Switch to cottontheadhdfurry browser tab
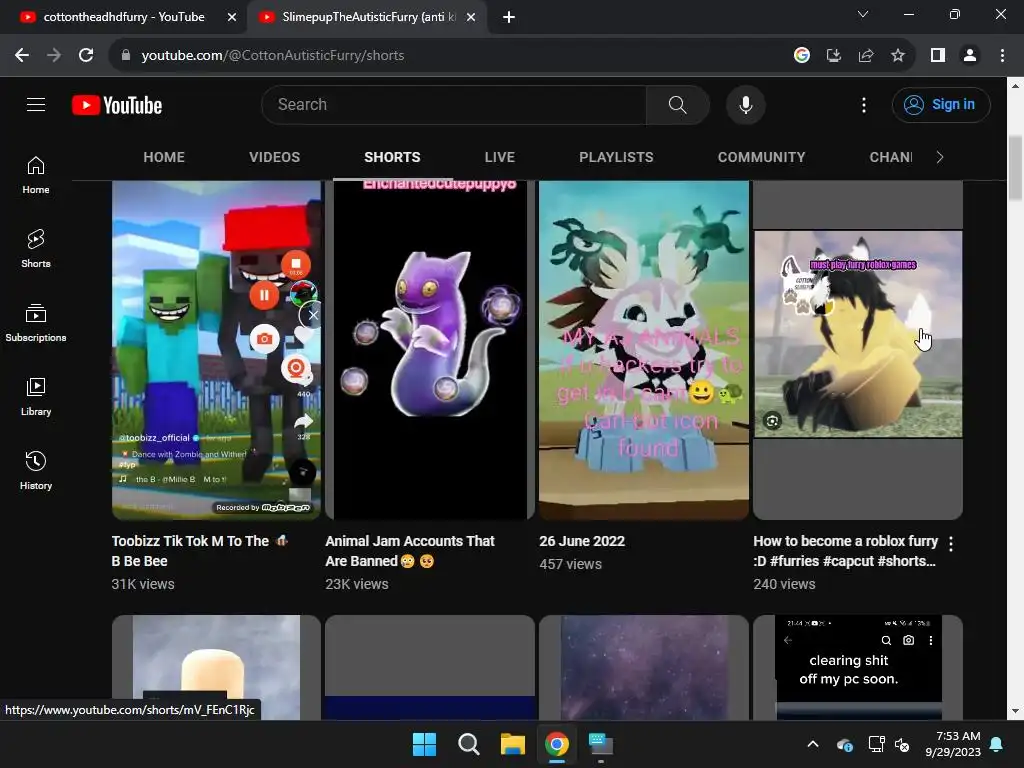Viewport: 1024px width, 768px height. 123,17
